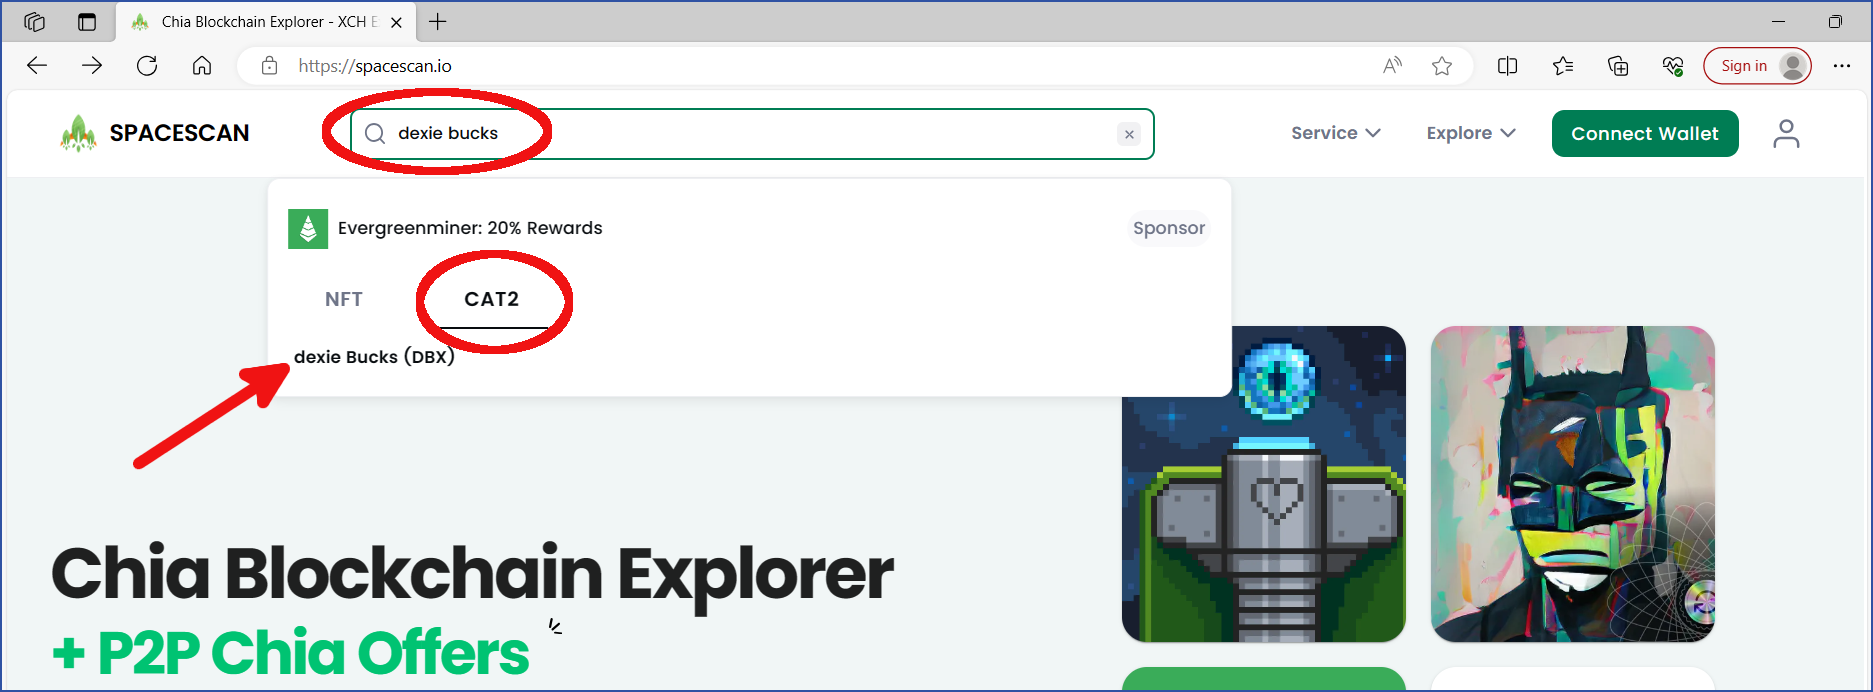1873x692 pixels.
Task: Open browser settings and more menu
Action: (1842, 66)
